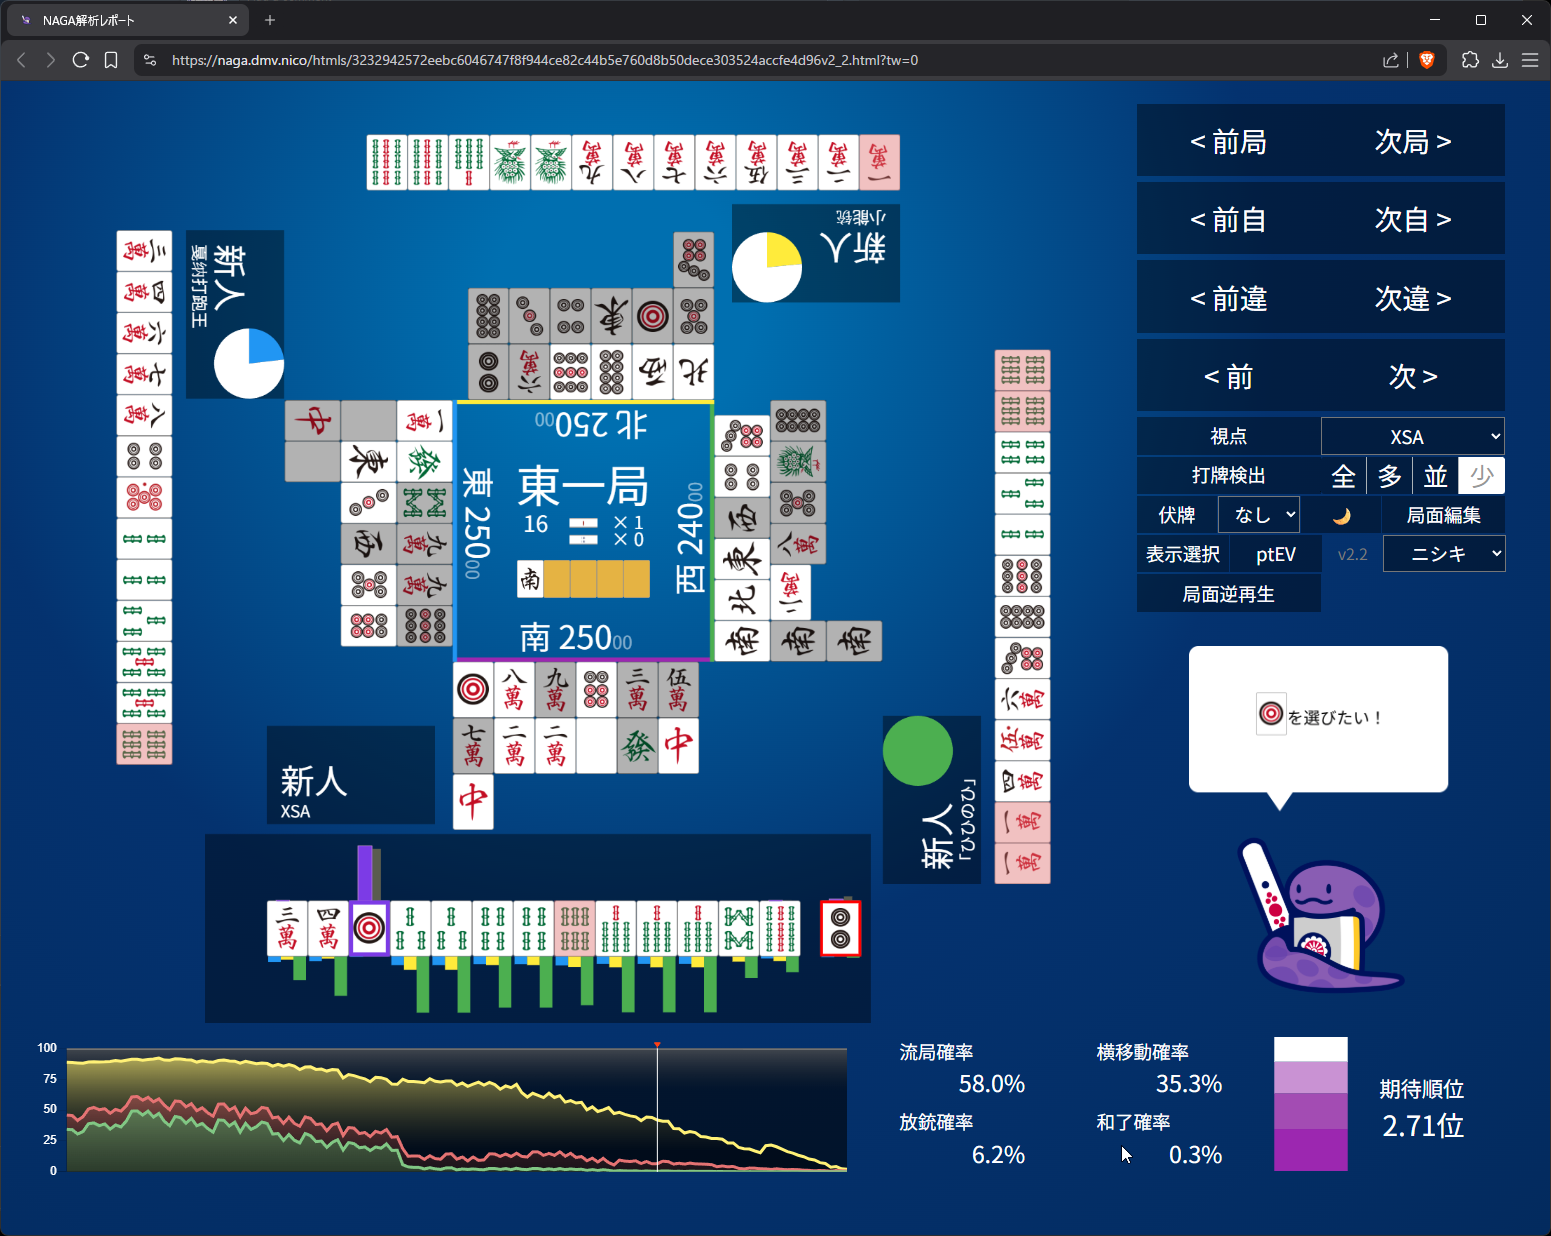
Task: Set discard detection to 並
Action: [1435, 476]
